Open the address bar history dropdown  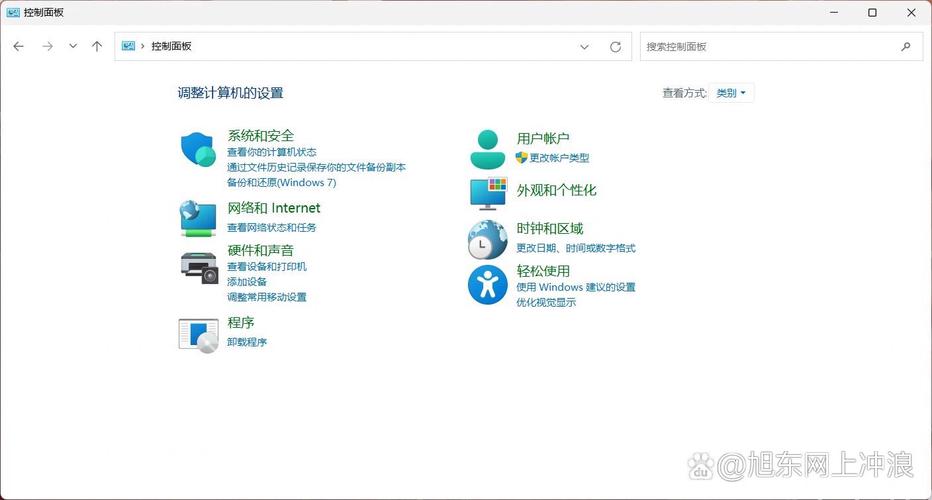[x=584, y=46]
